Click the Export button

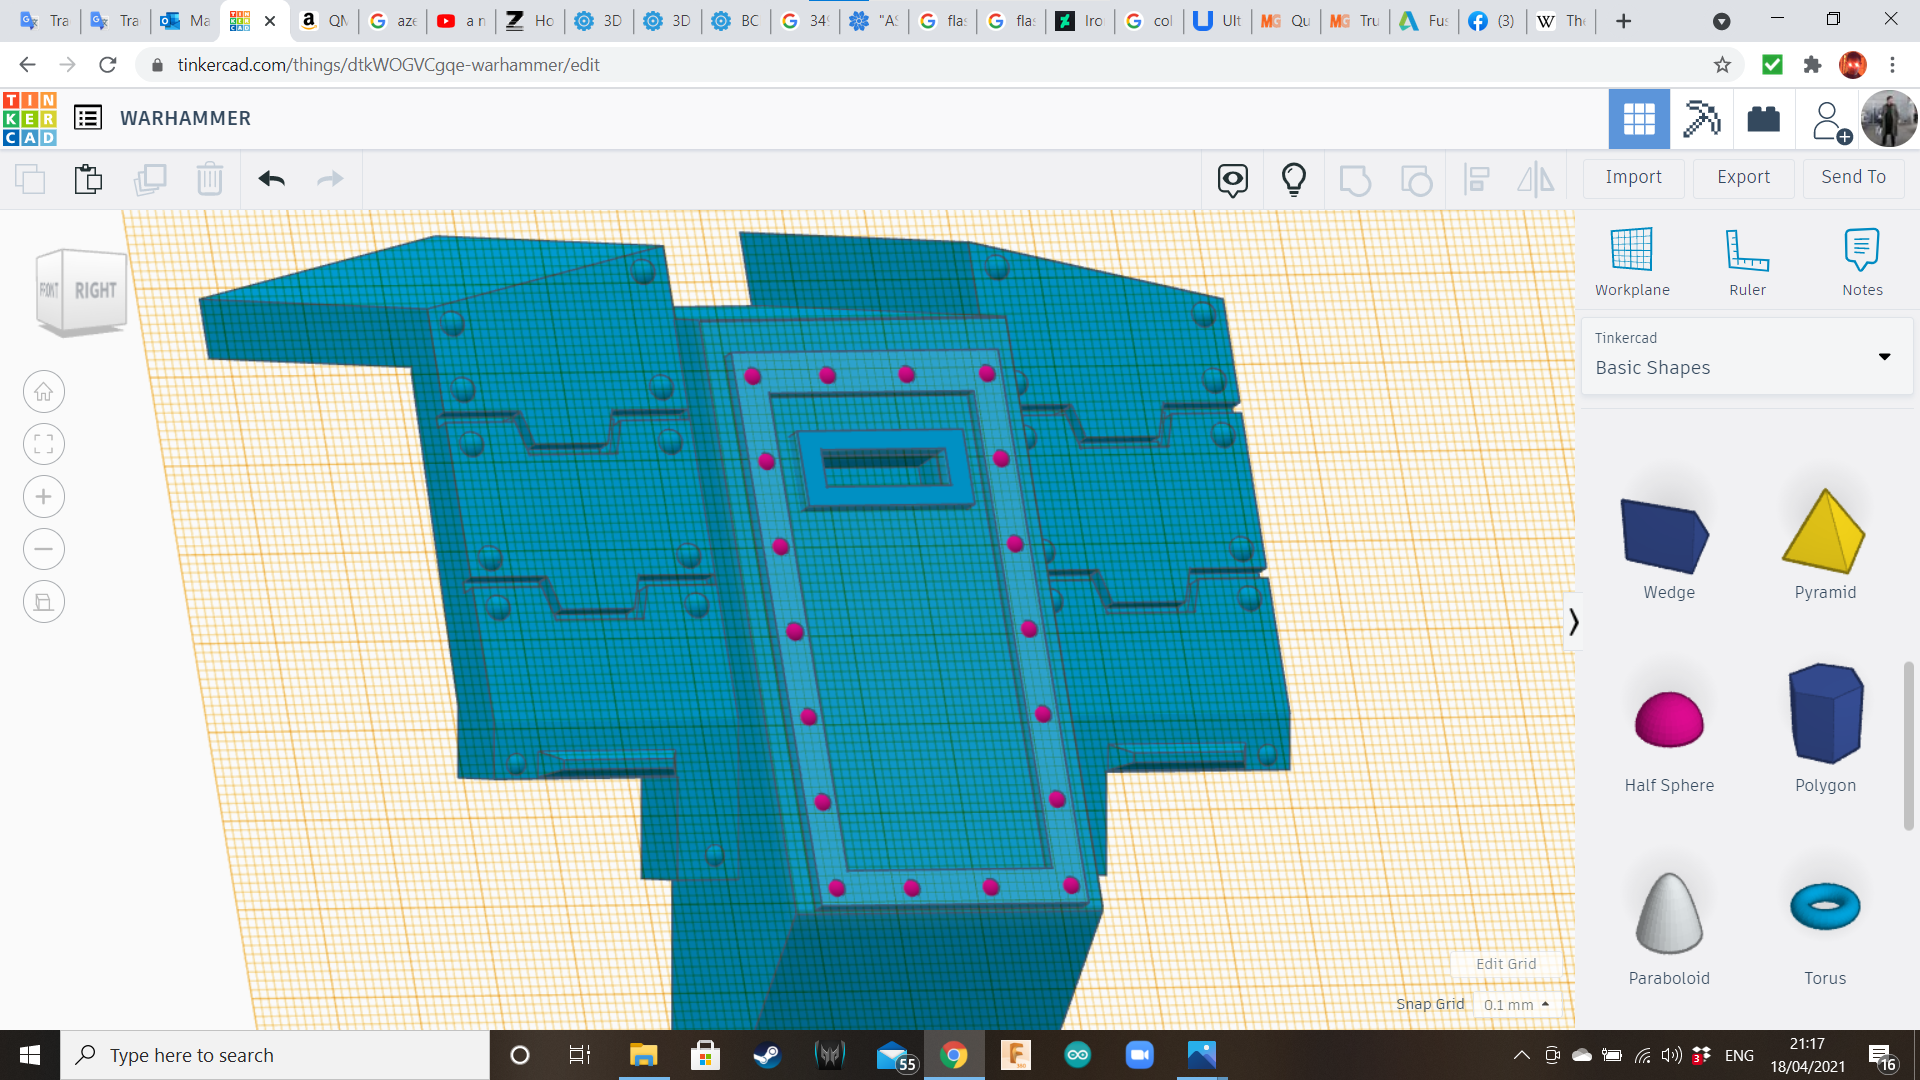click(1743, 177)
